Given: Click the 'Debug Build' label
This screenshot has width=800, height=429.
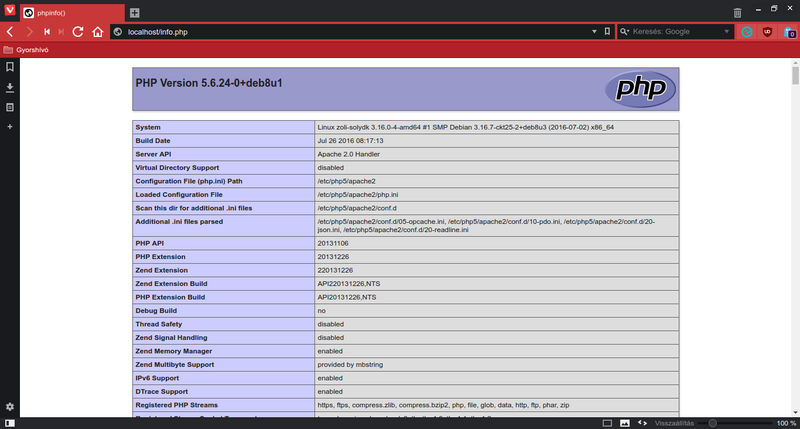Looking at the screenshot, I should 156,311.
